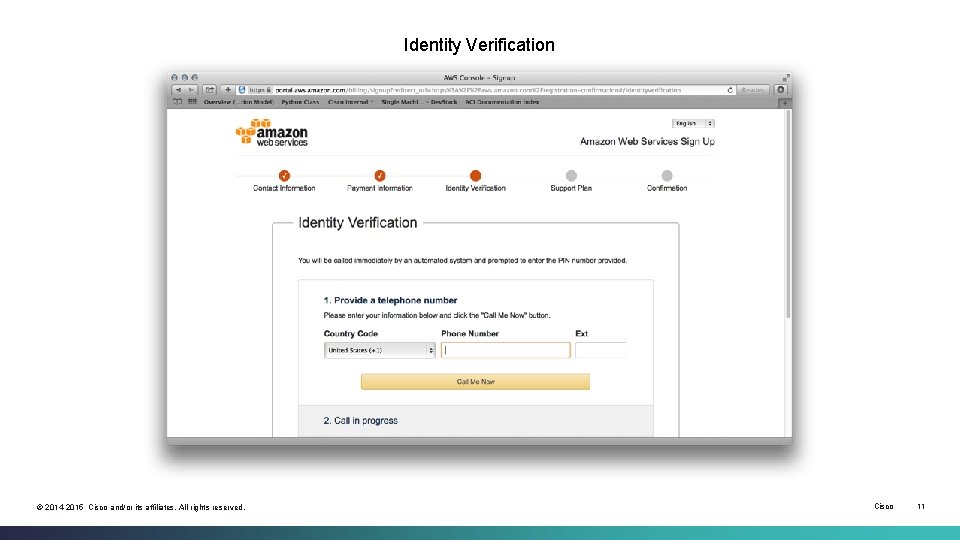Click the Safari window red close button
960x540 pixels.
(x=174, y=78)
